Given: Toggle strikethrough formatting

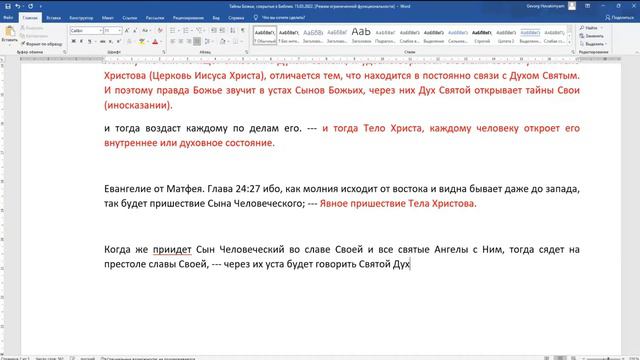Looking at the screenshot, I should [102, 41].
